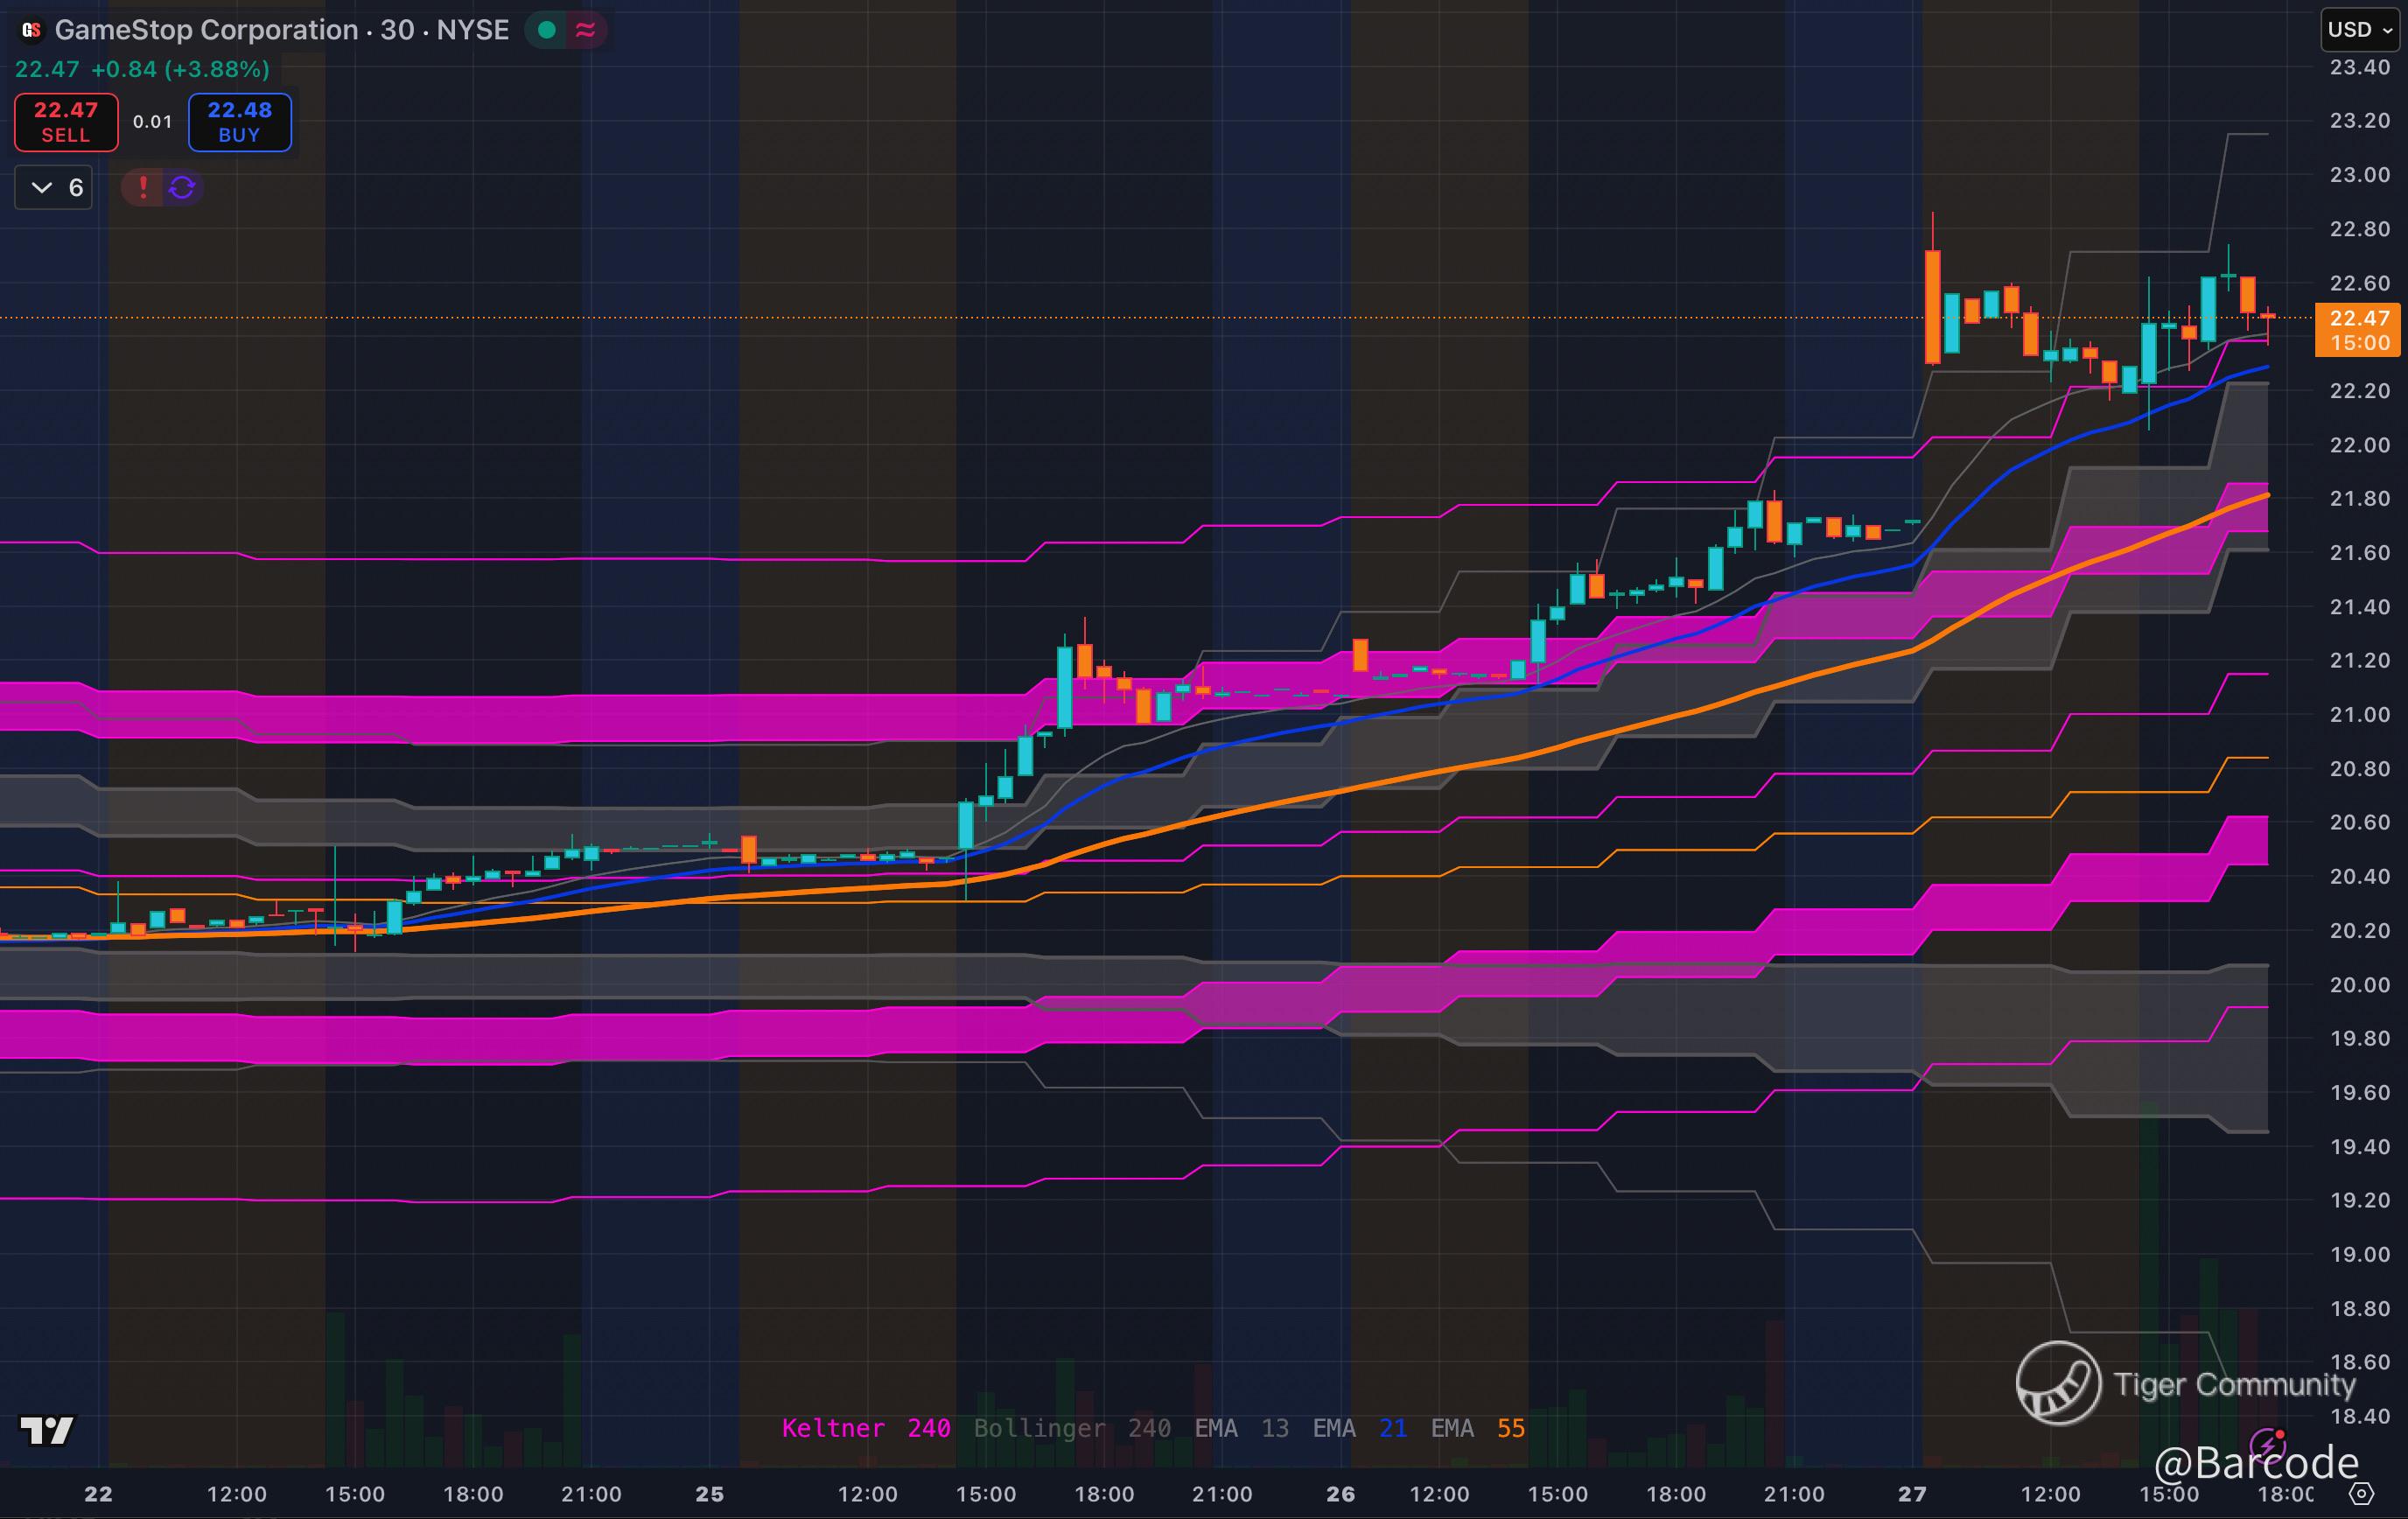Click the GameStop Corporation symbol title

206,30
